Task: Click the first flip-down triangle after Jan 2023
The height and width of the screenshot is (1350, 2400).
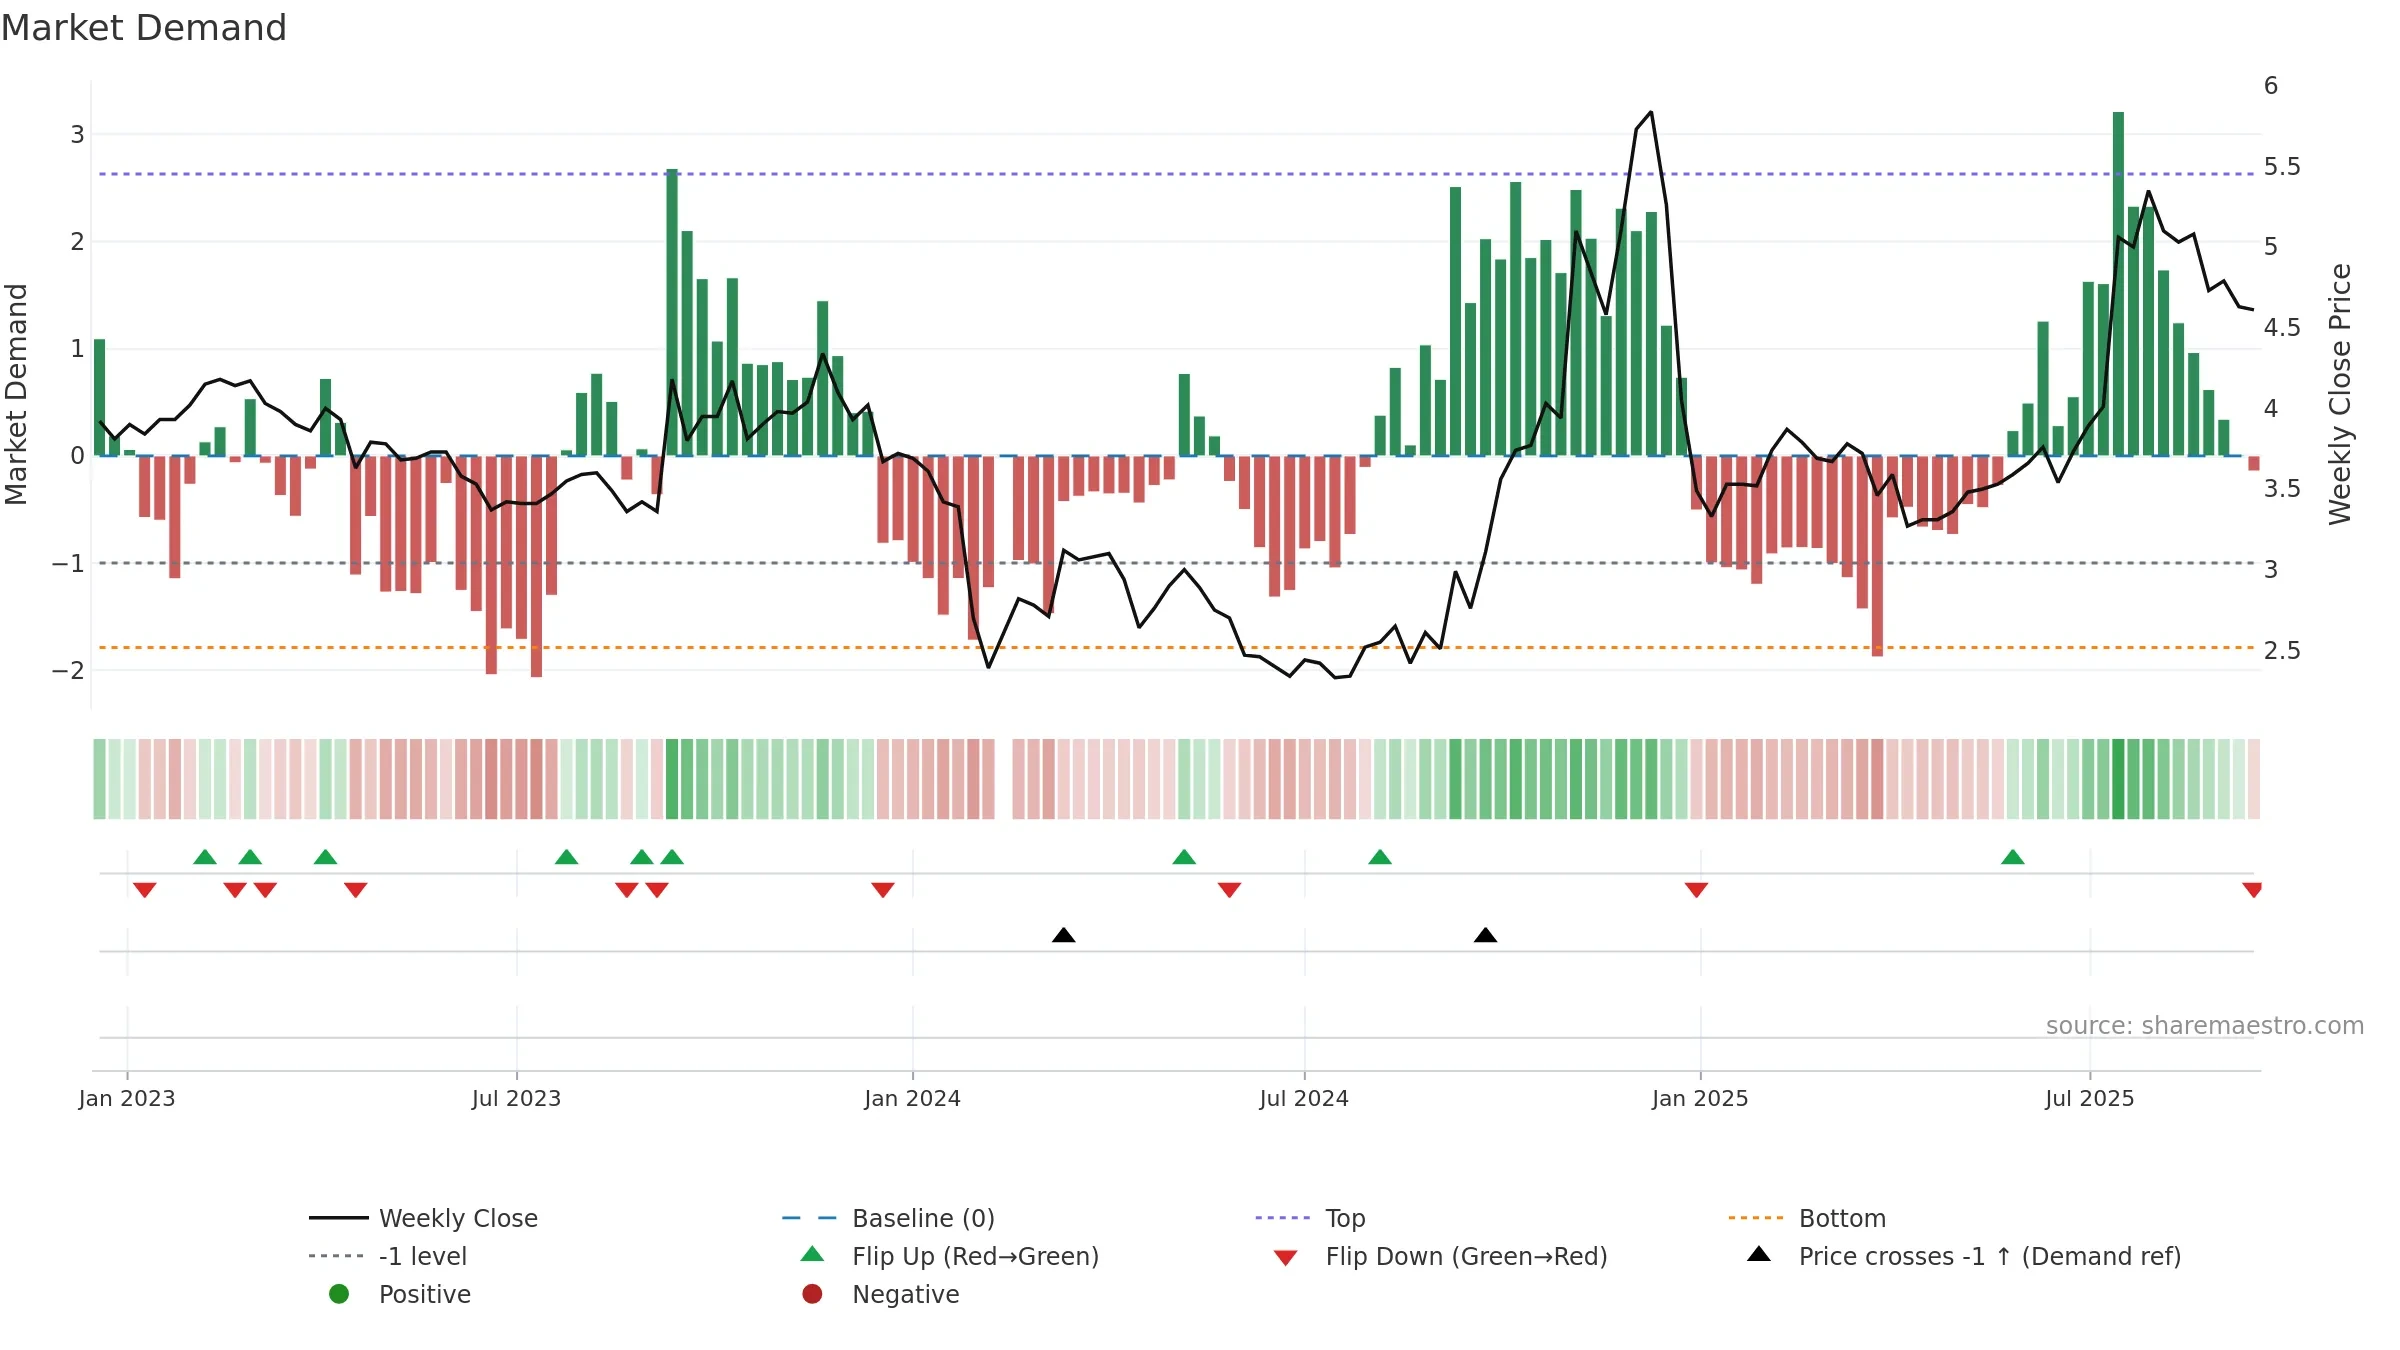Action: (x=145, y=890)
